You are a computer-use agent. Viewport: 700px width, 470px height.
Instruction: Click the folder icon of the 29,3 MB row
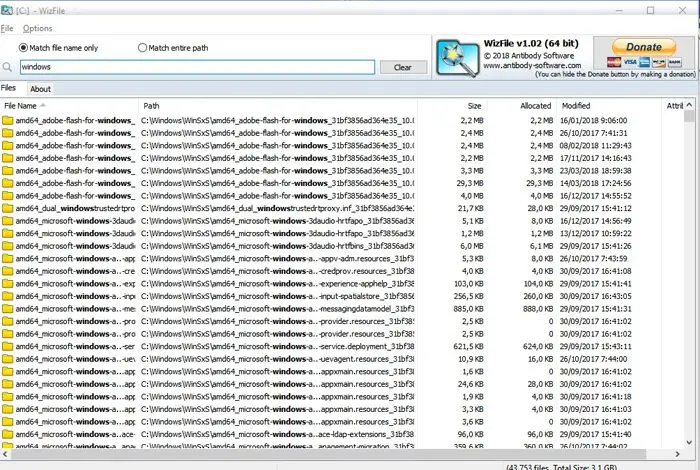(x=7, y=183)
